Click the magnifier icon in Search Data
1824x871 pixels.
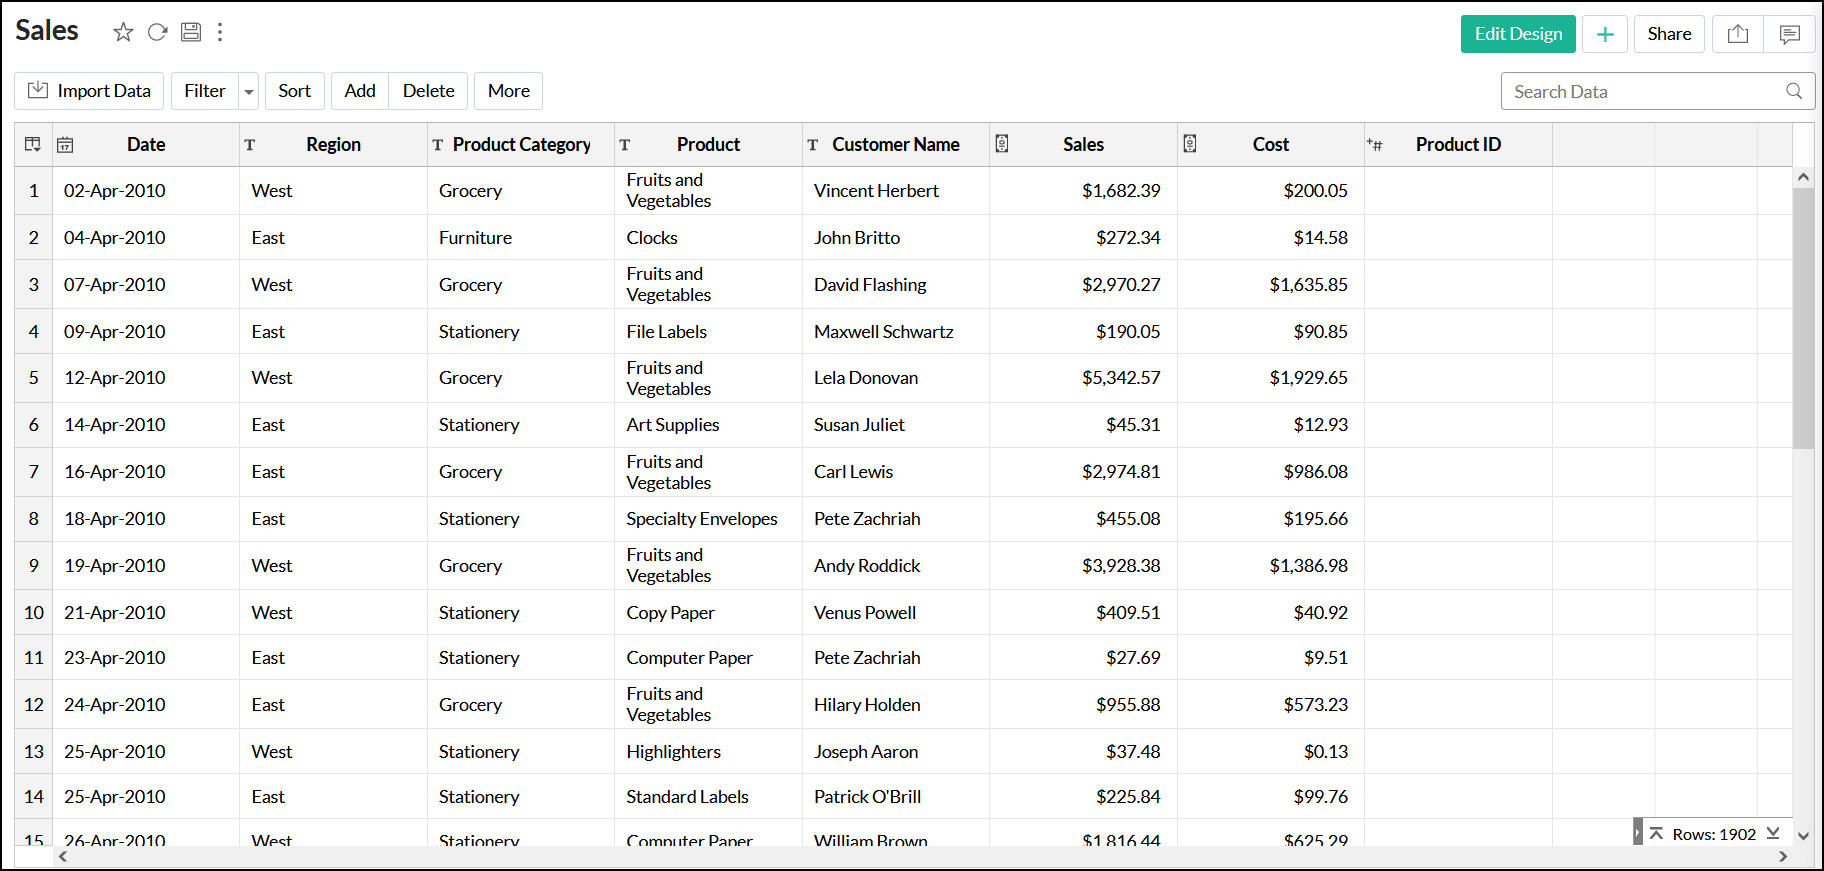tap(1794, 91)
